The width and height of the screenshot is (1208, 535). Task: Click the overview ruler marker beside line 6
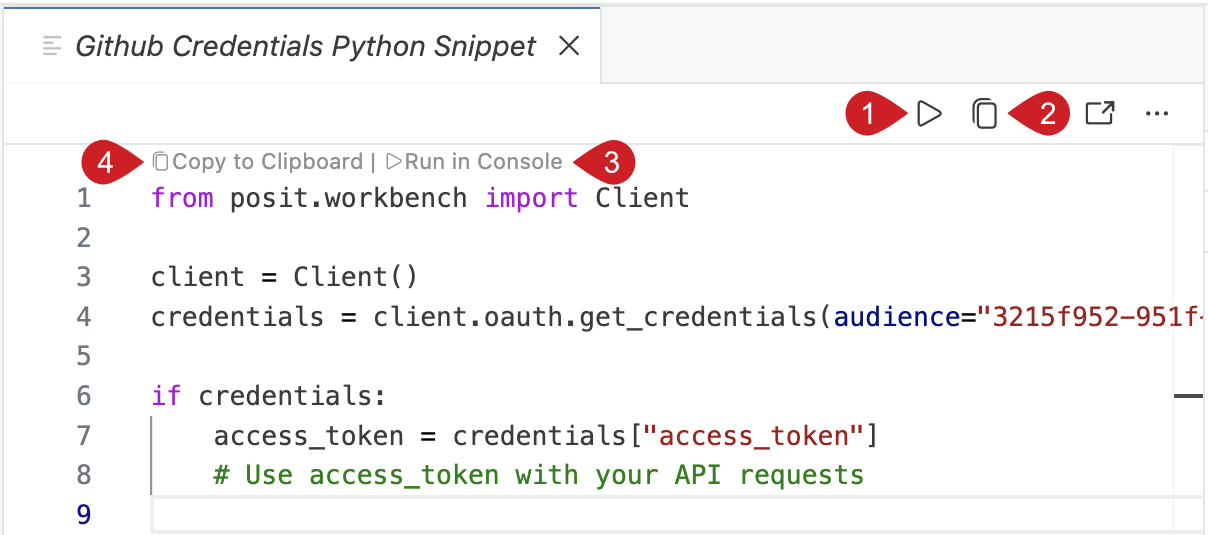pyautogui.click(x=1188, y=396)
